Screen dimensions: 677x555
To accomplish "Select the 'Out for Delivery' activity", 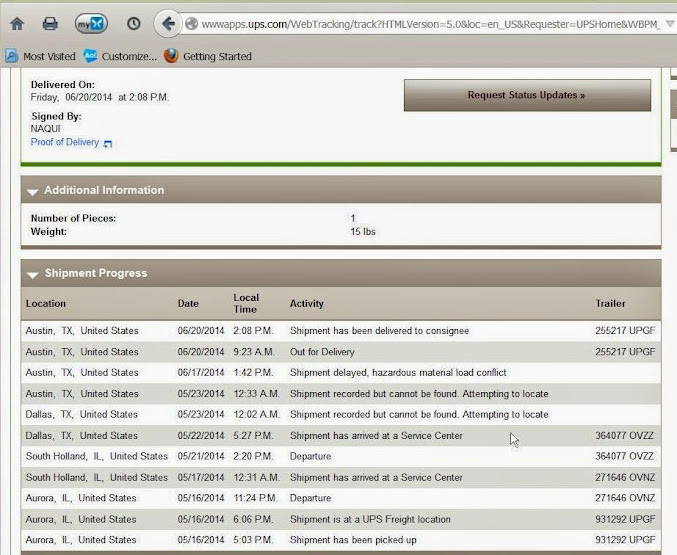I will [322, 352].
